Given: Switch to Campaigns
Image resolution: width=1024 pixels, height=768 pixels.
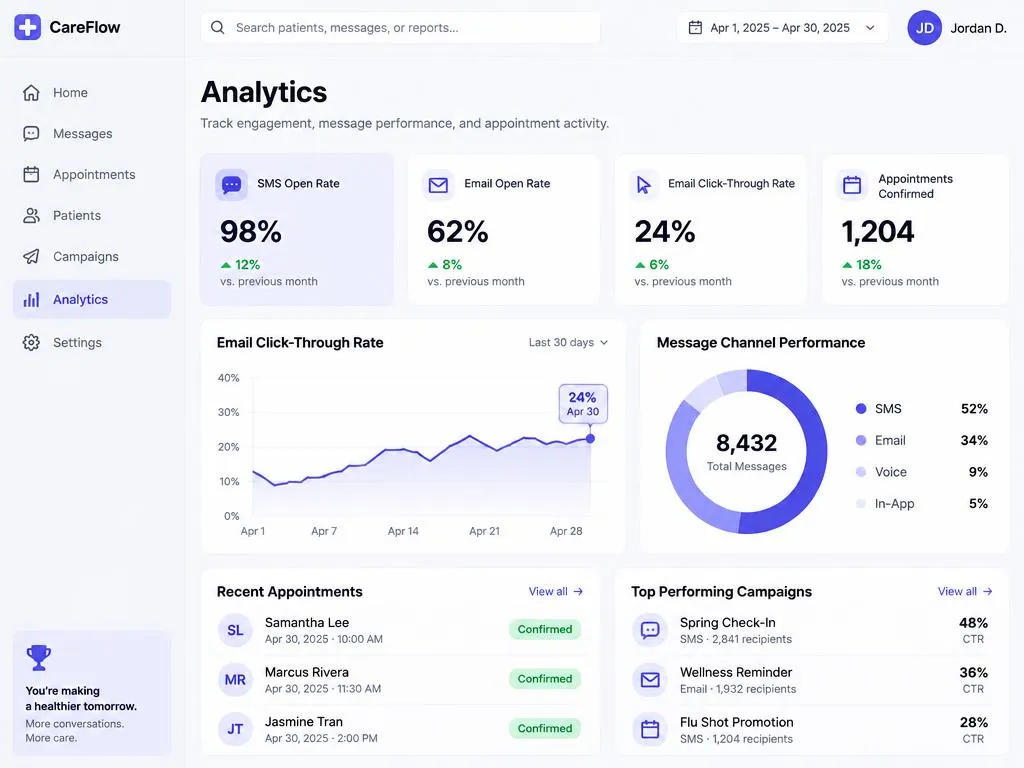Looking at the screenshot, I should 91,257.
